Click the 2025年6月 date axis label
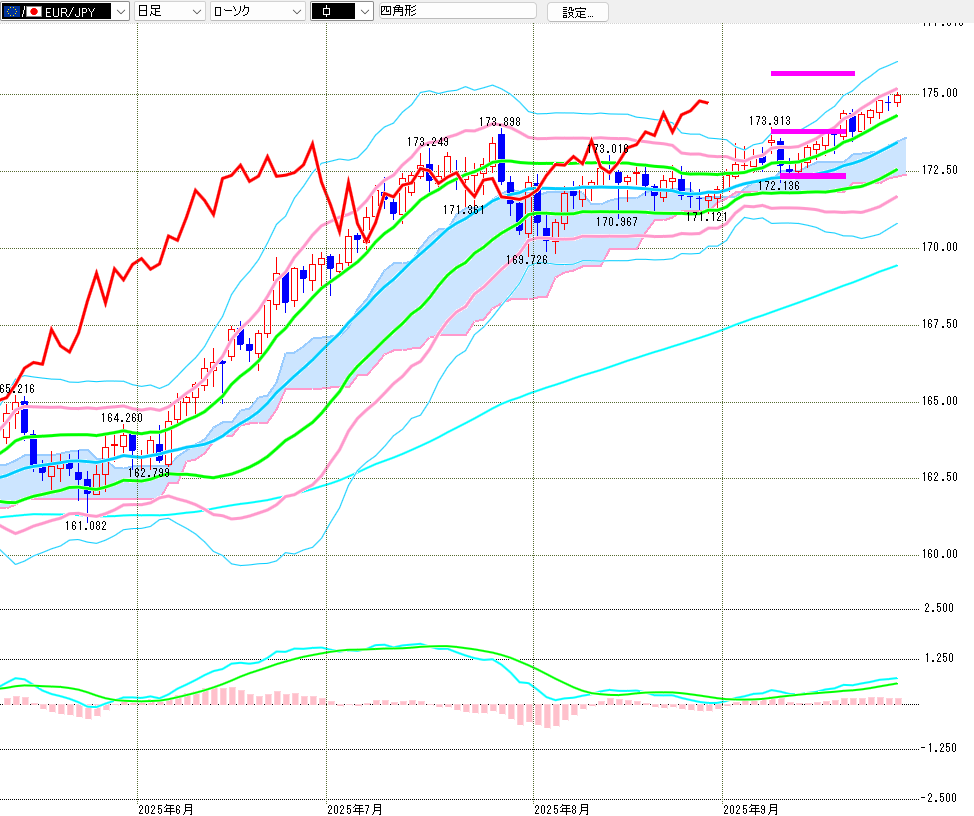The height and width of the screenshot is (816, 974). [165, 808]
